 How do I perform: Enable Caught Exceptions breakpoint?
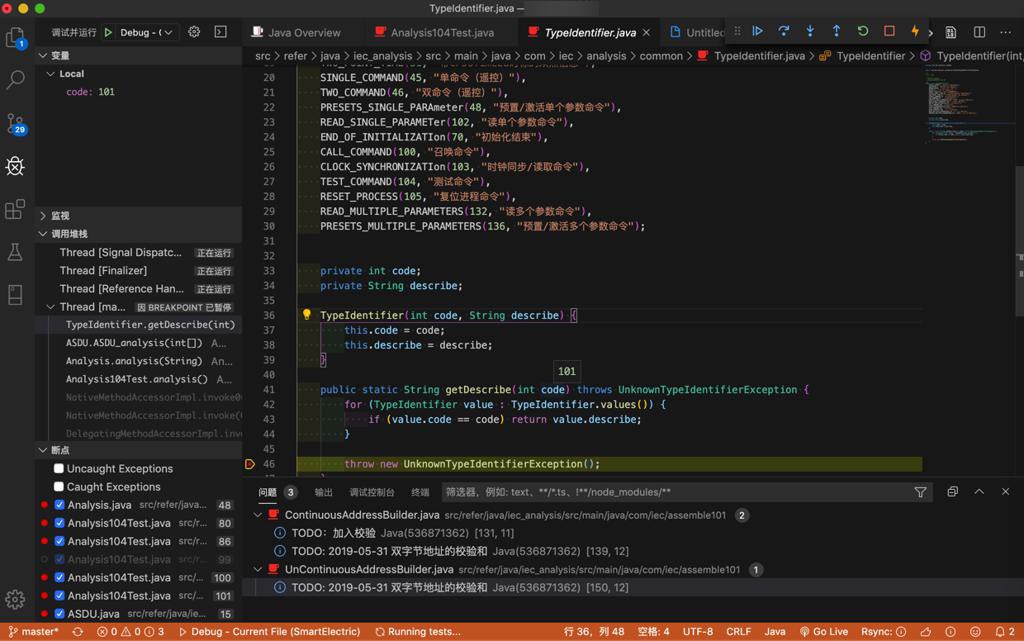(x=59, y=487)
